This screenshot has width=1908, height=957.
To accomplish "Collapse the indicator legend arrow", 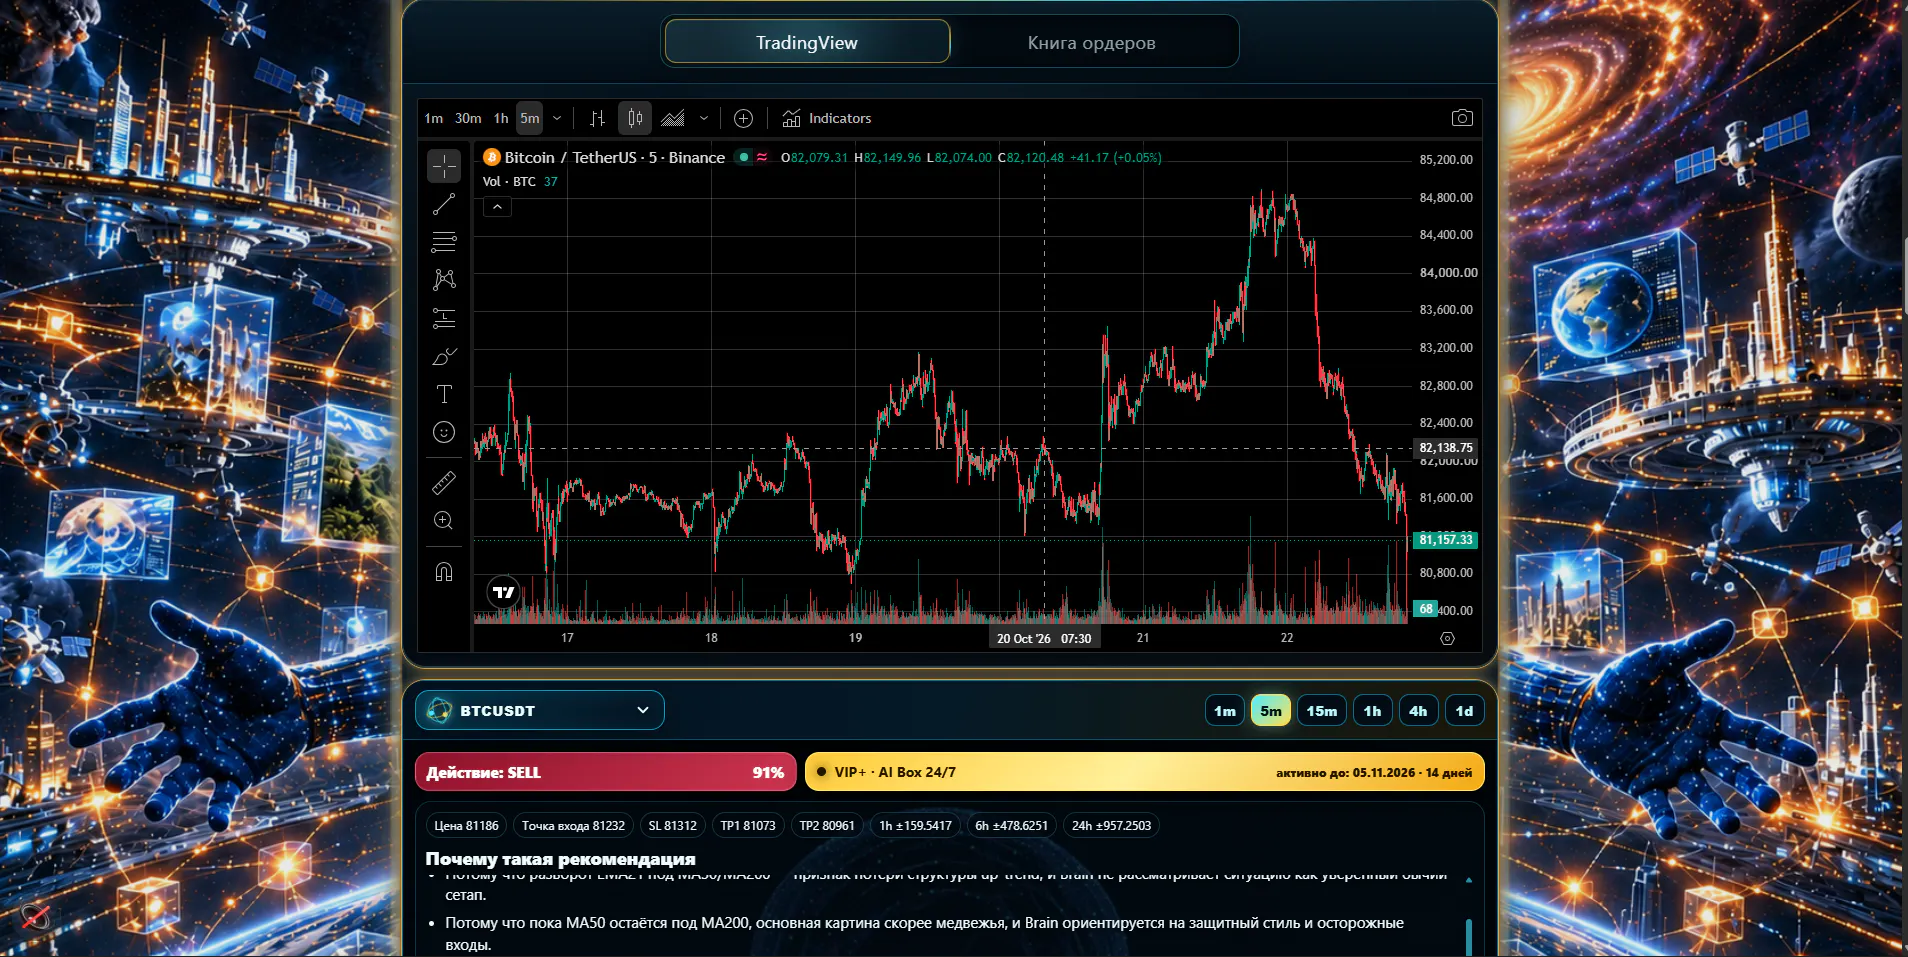I will pos(497,207).
